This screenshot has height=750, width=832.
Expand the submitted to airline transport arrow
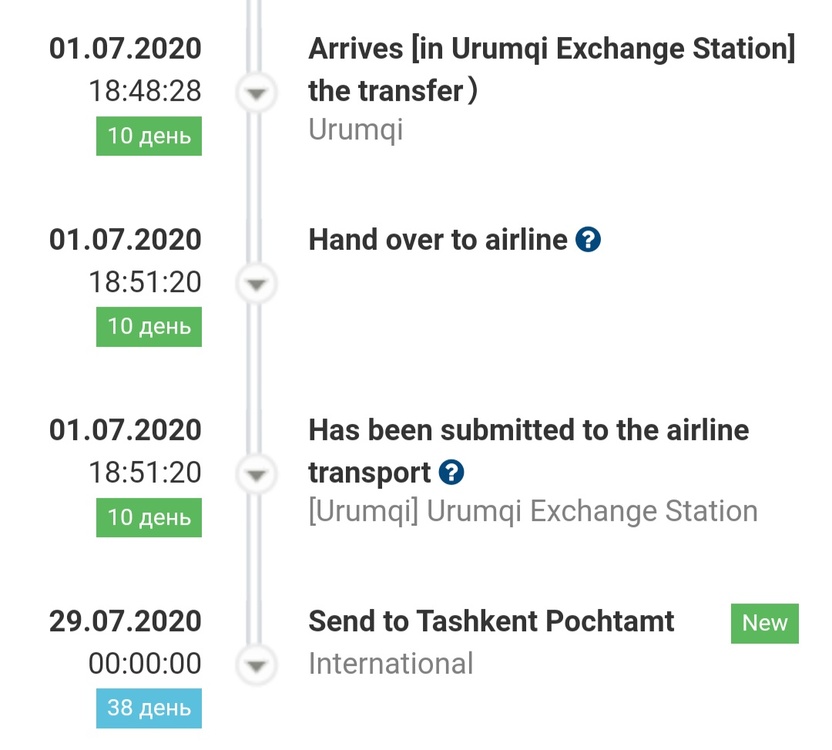click(257, 474)
